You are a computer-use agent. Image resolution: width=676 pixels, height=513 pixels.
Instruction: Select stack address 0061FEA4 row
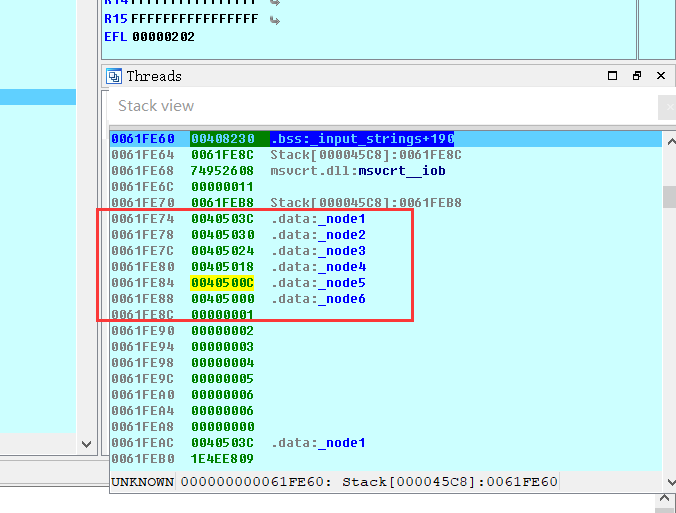pyautogui.click(x=385, y=411)
